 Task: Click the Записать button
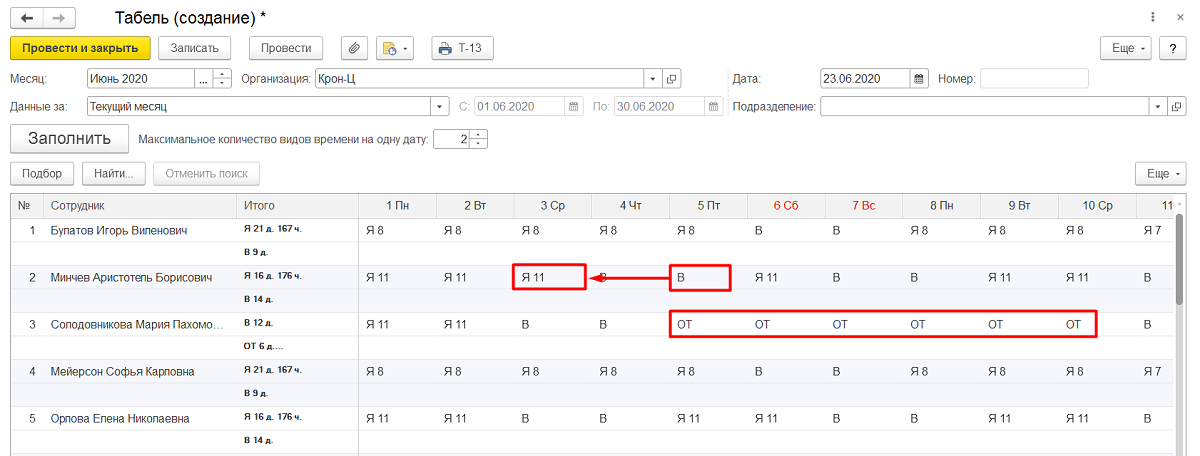point(195,48)
